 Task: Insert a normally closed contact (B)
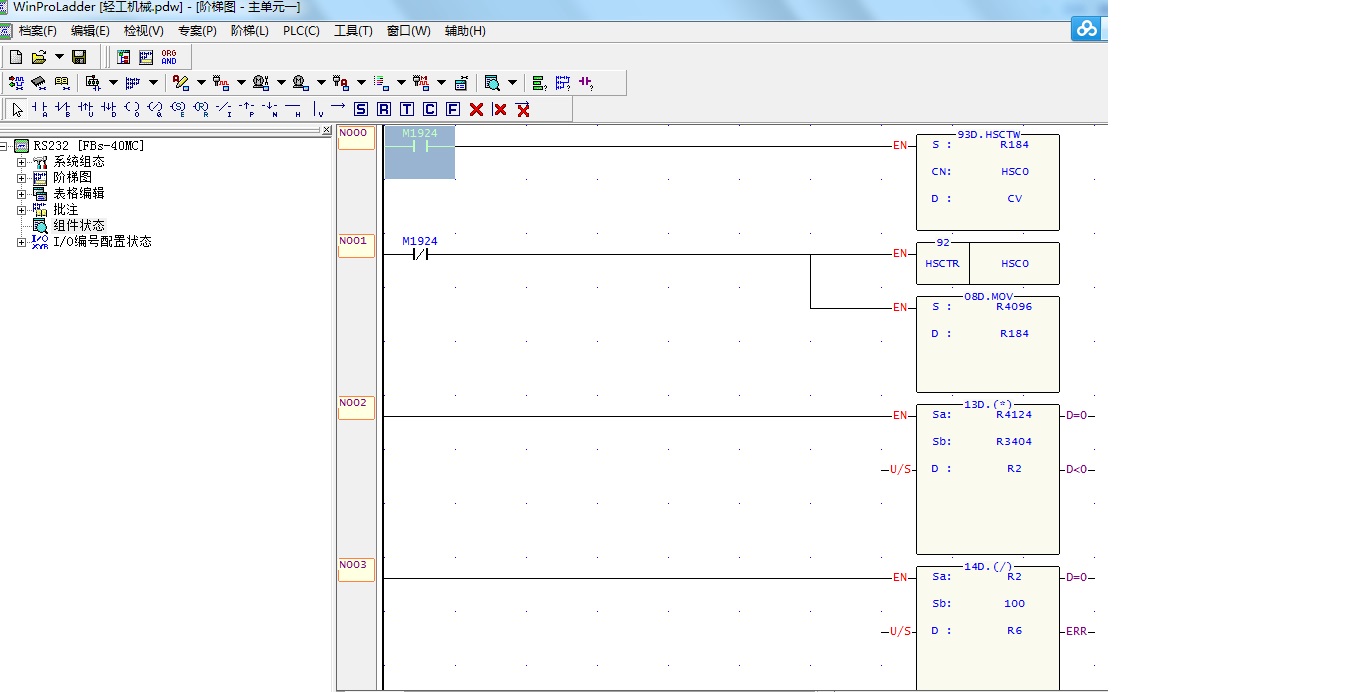(63, 109)
